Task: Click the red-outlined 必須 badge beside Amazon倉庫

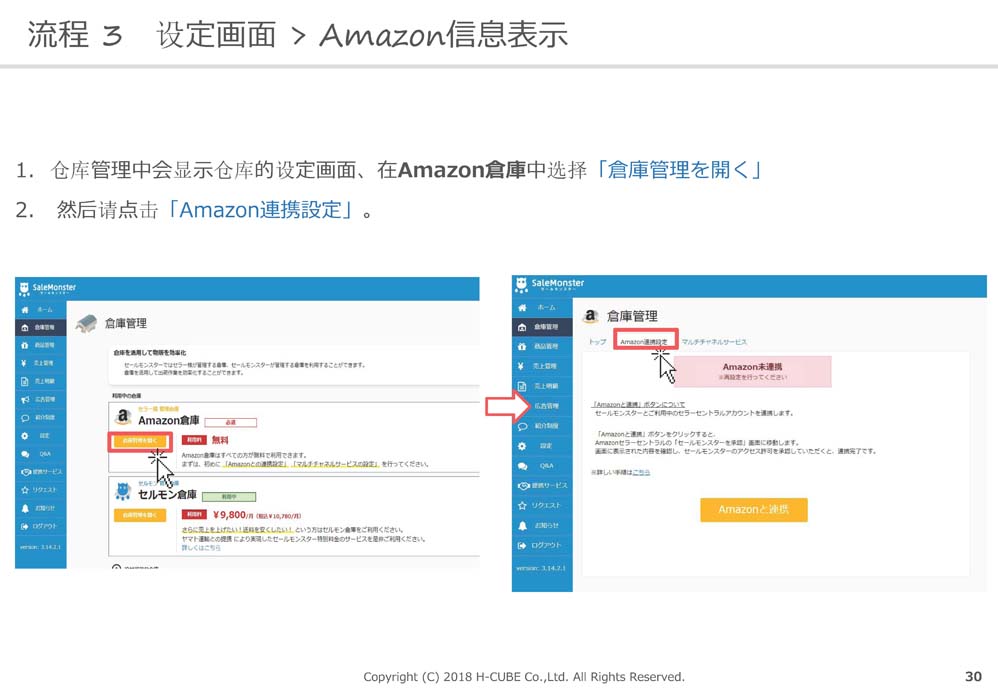Action: pyautogui.click(x=230, y=423)
